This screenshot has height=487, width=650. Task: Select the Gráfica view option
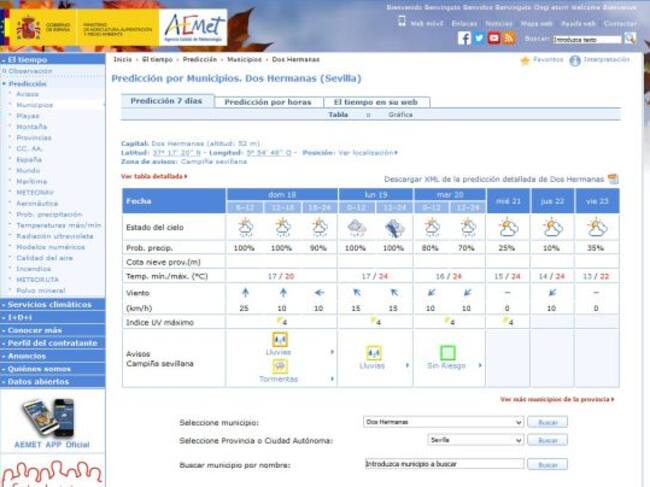pos(400,115)
